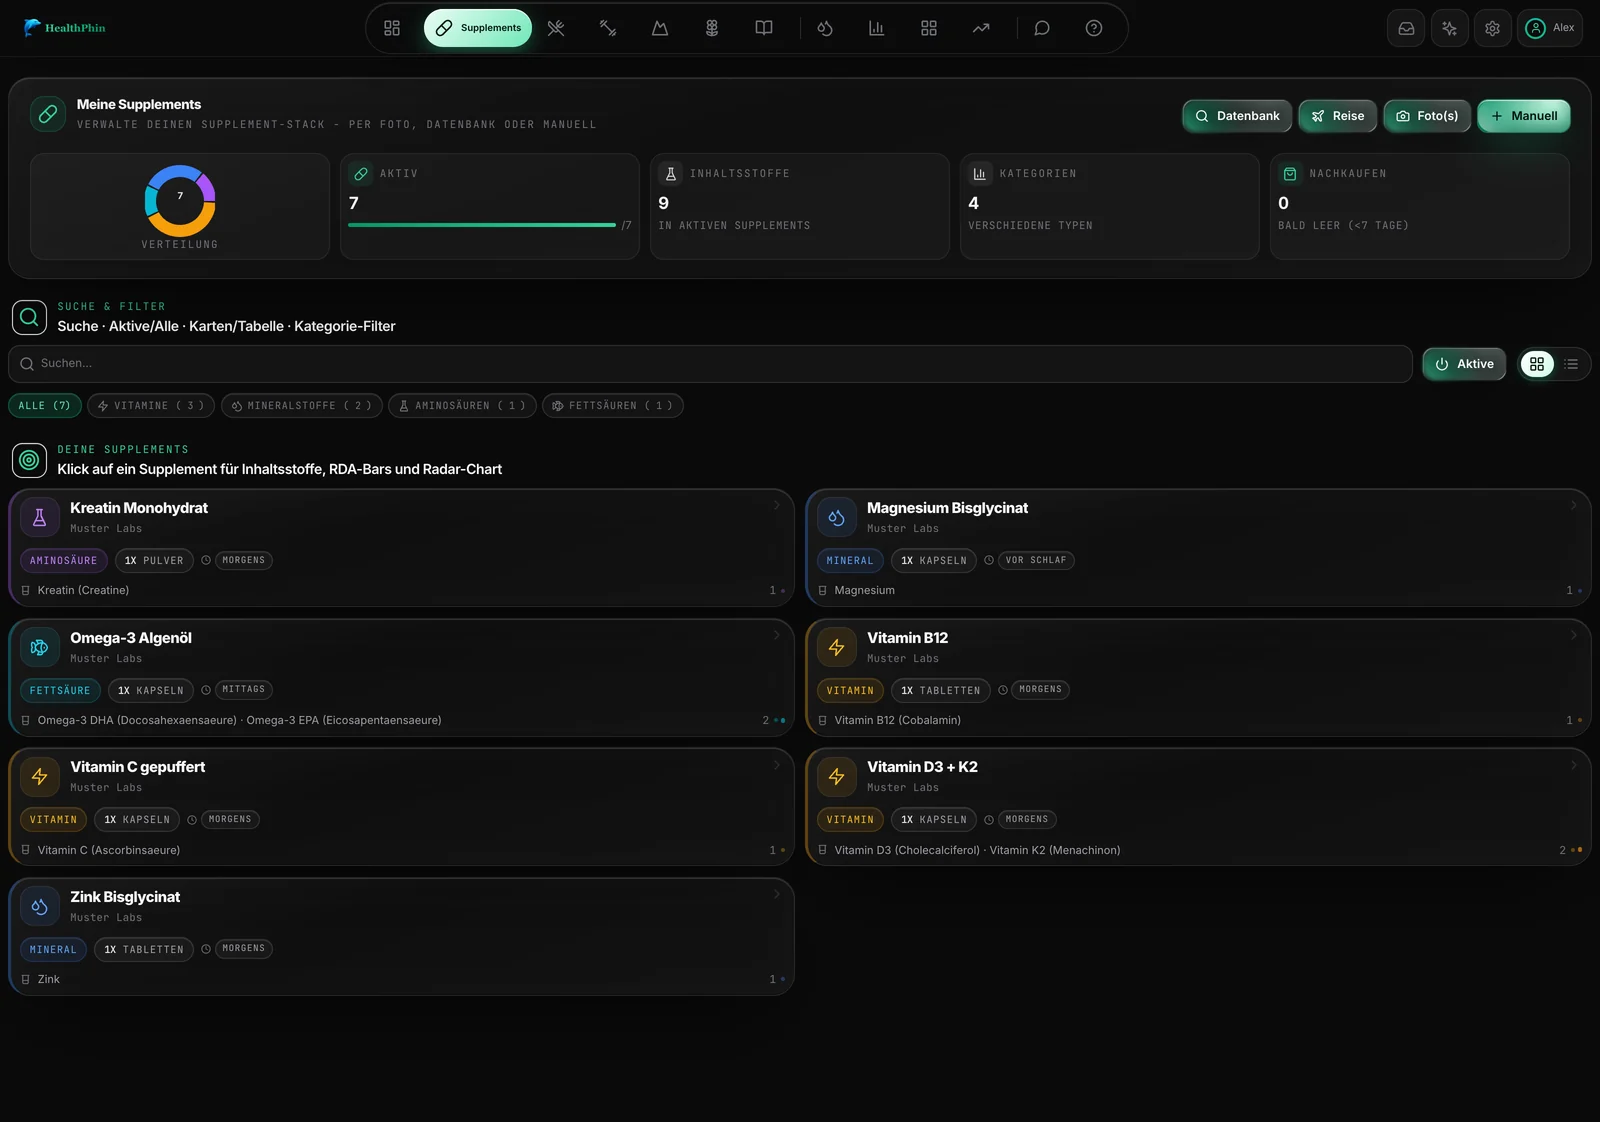Switch to the card grid view
This screenshot has height=1122, width=1600.
pyautogui.click(x=1537, y=364)
